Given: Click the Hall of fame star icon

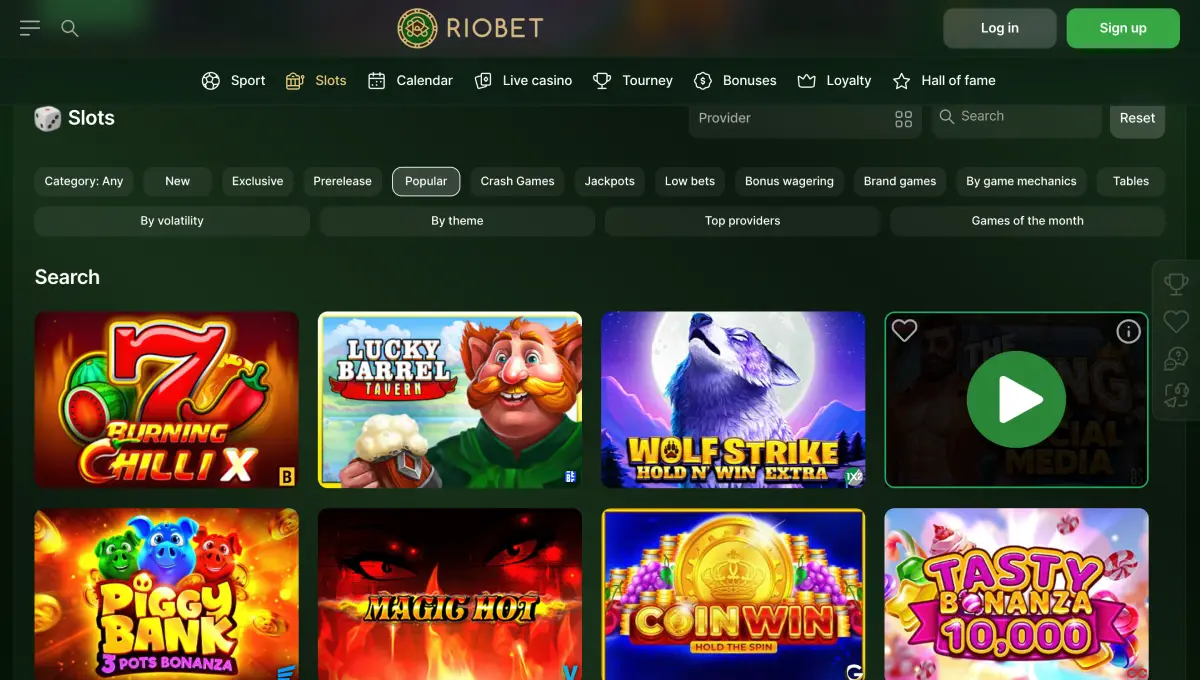Looking at the screenshot, I should [x=901, y=81].
